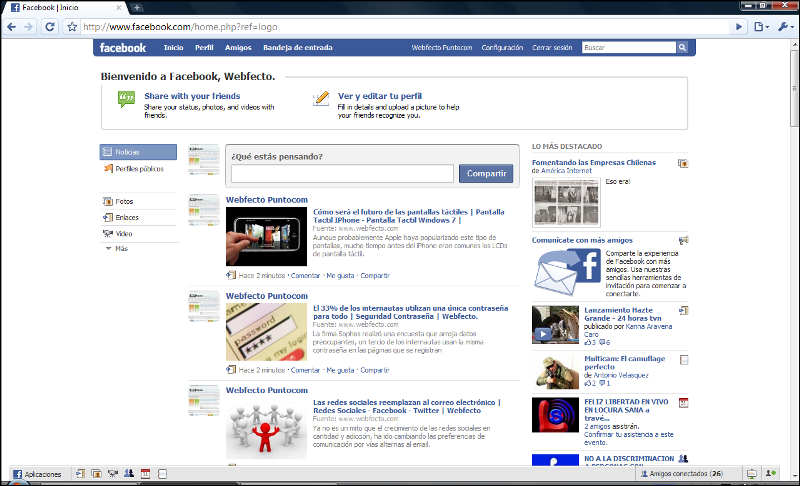Click the address bar URL field
Image resolution: width=800 pixels, height=486 pixels.
403,27
